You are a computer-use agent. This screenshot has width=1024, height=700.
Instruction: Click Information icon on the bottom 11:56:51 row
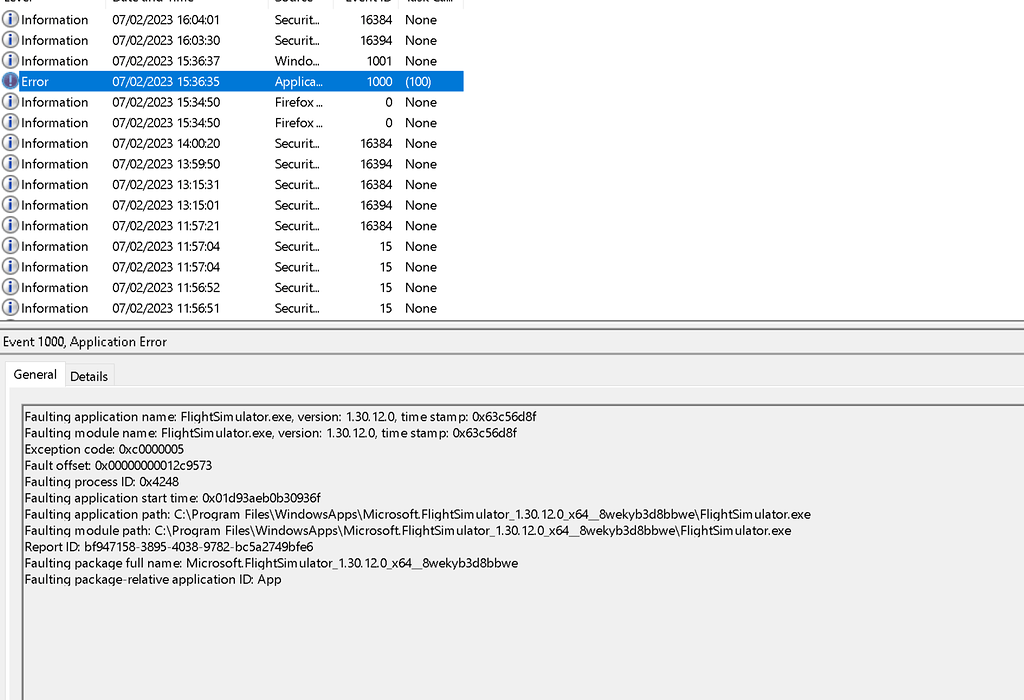(x=10, y=307)
